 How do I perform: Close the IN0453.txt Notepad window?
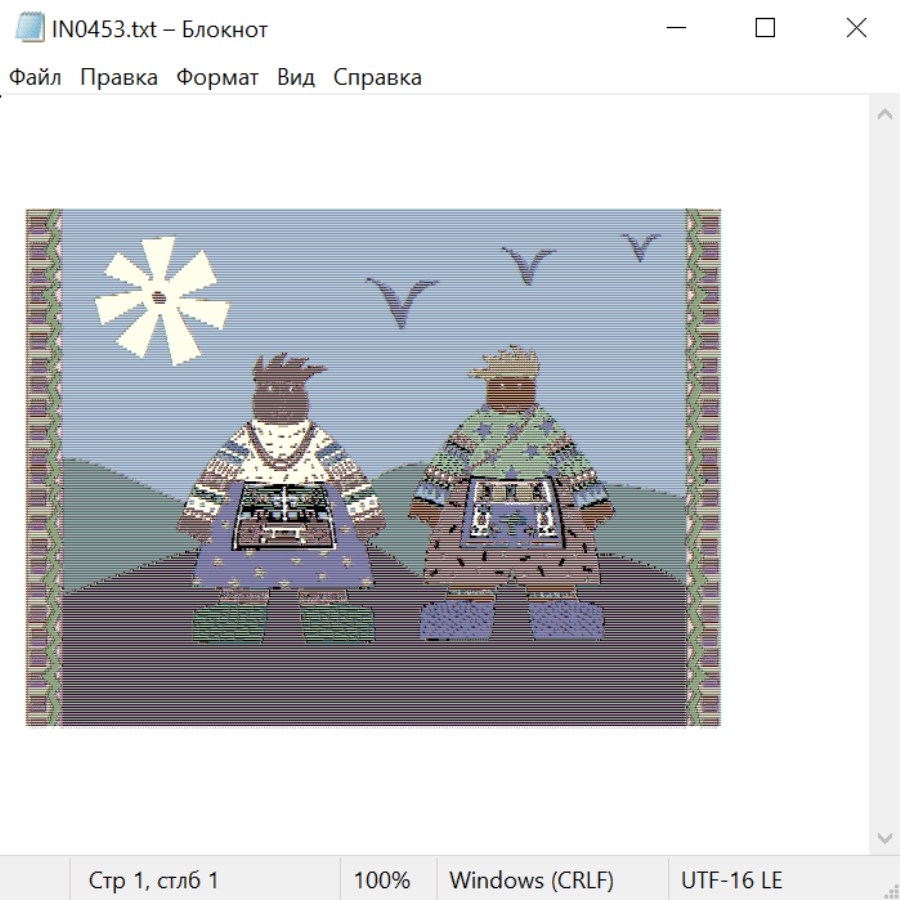(856, 28)
